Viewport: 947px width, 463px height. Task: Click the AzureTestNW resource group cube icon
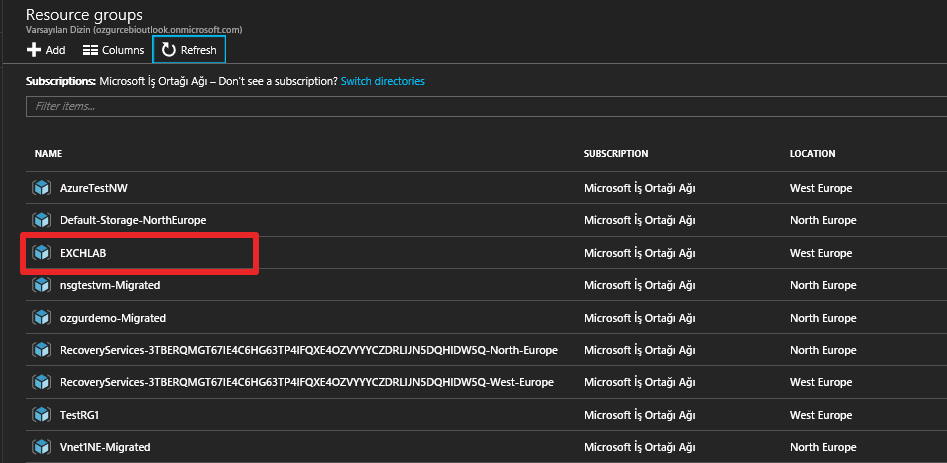click(41, 188)
